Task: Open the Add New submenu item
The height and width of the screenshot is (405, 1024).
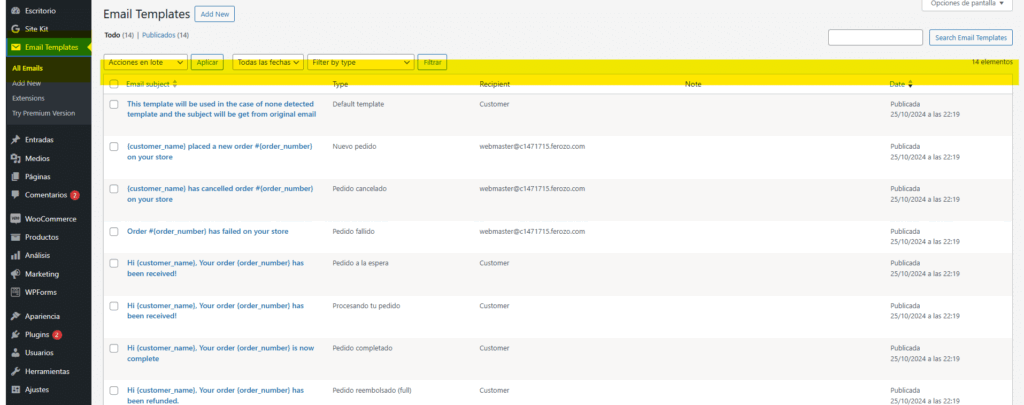Action: tap(26, 83)
